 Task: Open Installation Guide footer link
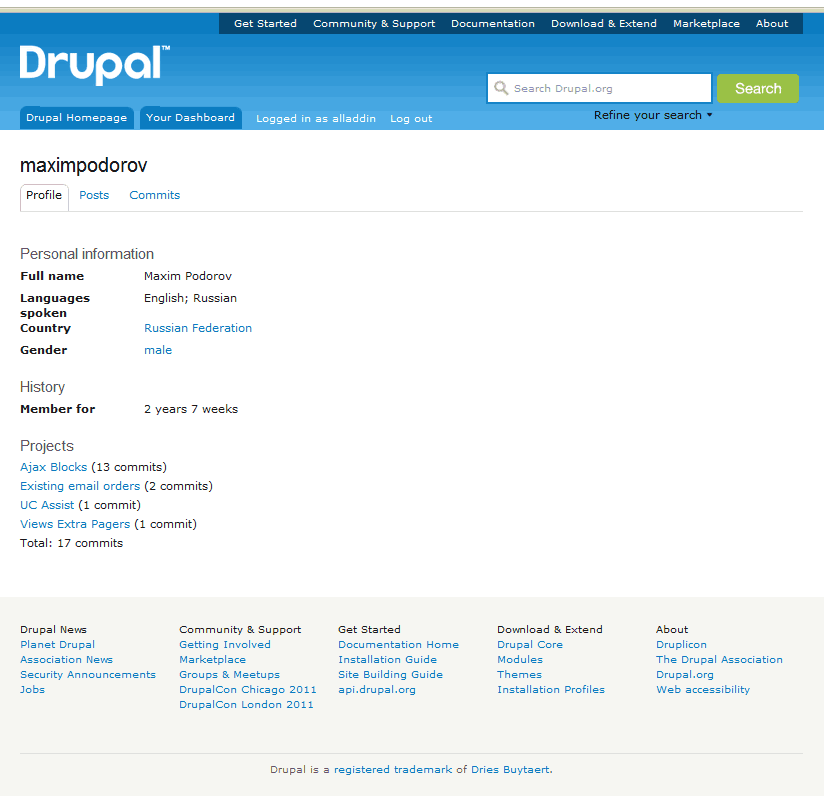pyautogui.click(x=388, y=659)
